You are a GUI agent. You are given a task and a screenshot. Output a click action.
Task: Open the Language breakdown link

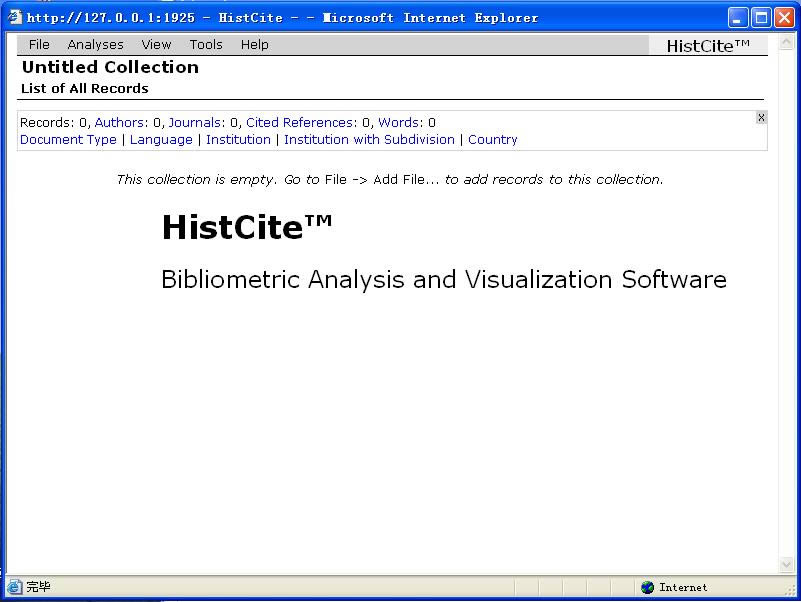pos(161,140)
